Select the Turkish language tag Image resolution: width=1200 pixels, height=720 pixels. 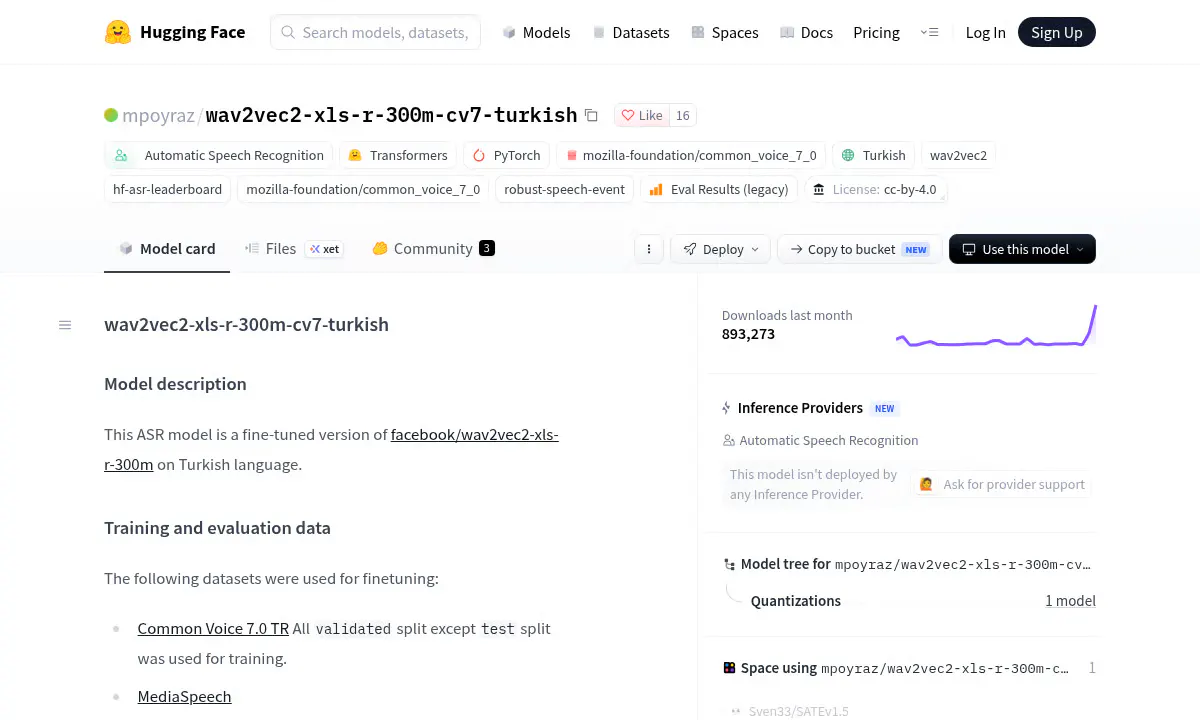click(x=873, y=155)
